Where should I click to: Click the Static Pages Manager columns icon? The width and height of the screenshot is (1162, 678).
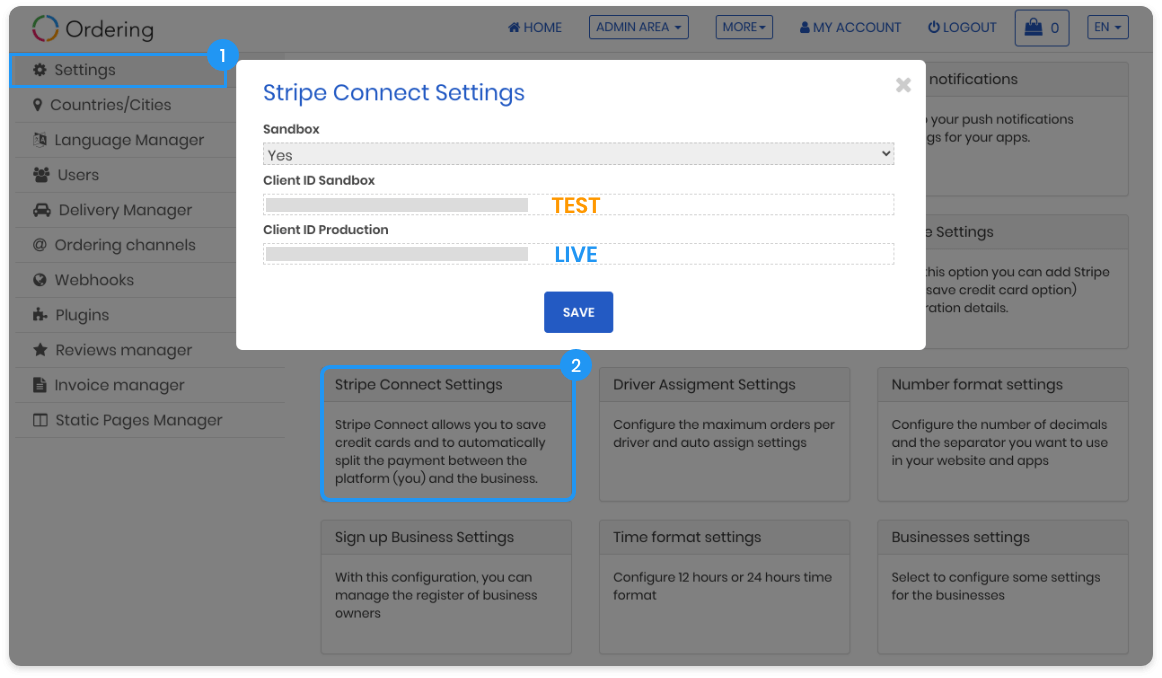[40, 420]
